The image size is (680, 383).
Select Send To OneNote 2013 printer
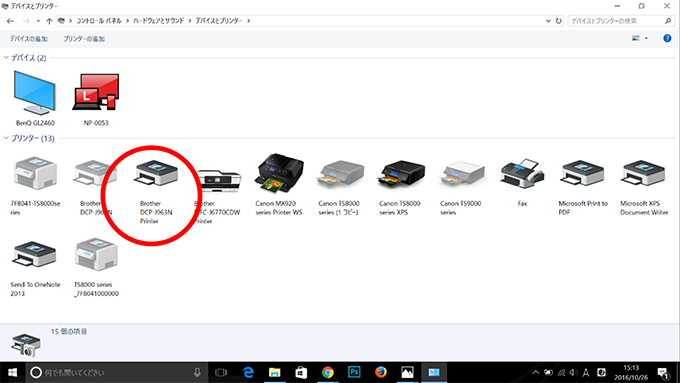point(35,268)
